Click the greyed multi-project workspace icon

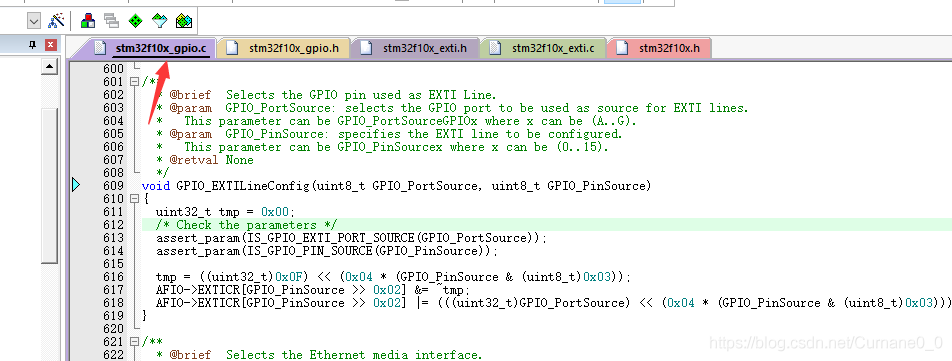pyautogui.click(x=112, y=21)
